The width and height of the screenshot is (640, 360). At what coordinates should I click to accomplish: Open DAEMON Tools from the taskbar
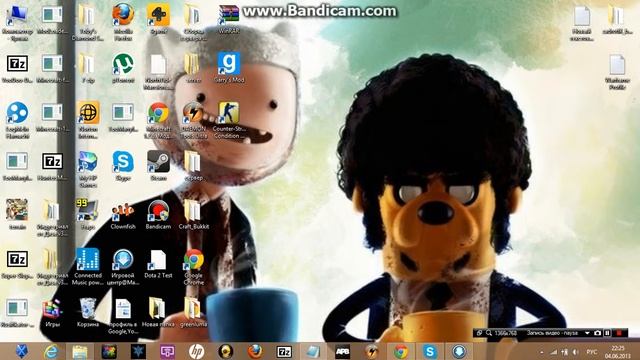coord(371,351)
